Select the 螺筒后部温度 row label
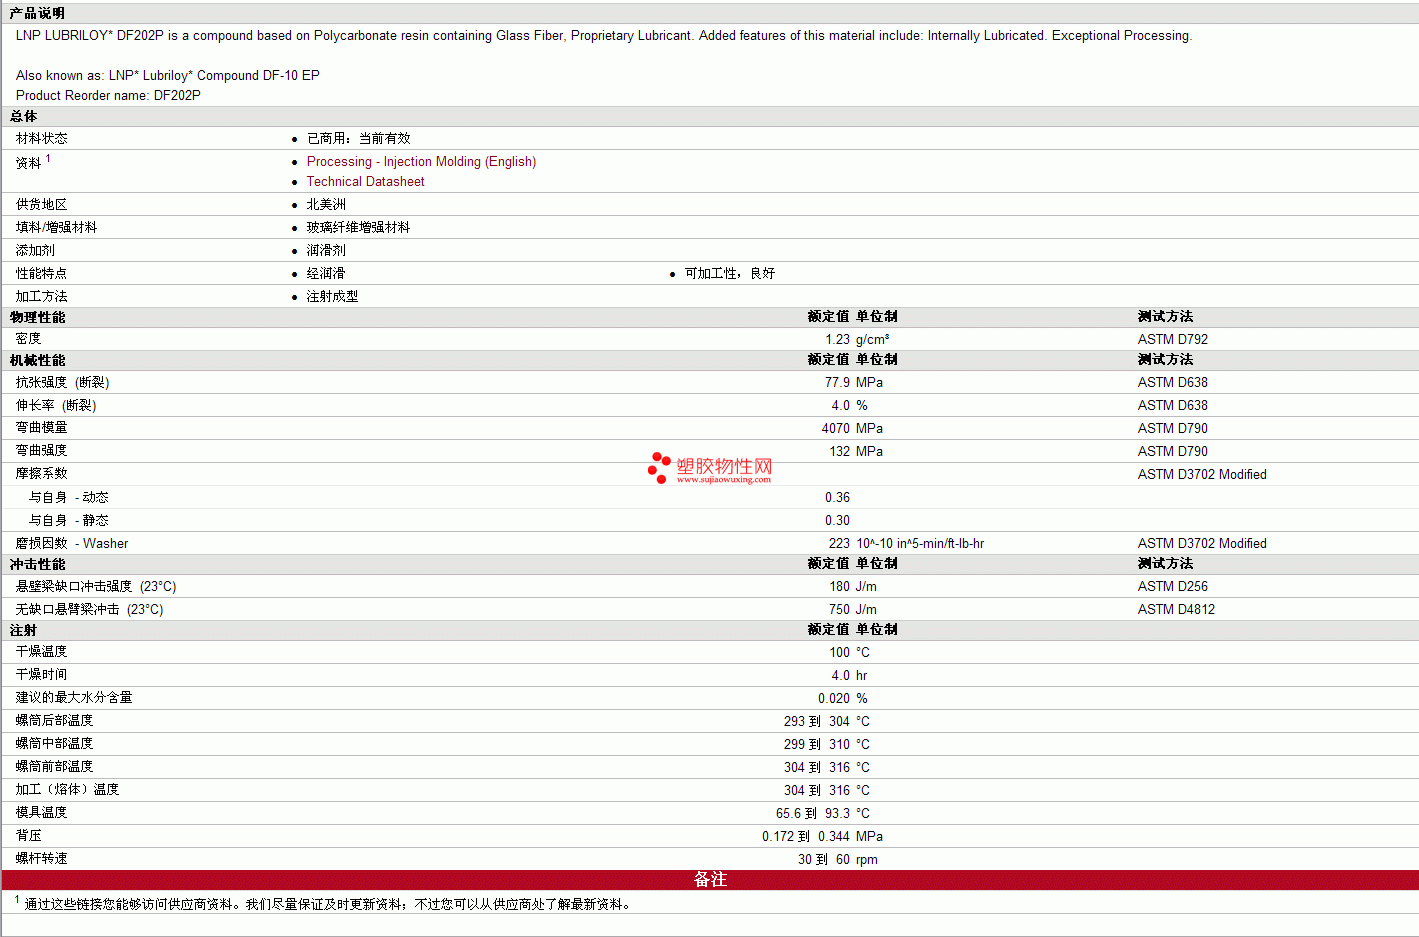1419x937 pixels. click(54, 722)
